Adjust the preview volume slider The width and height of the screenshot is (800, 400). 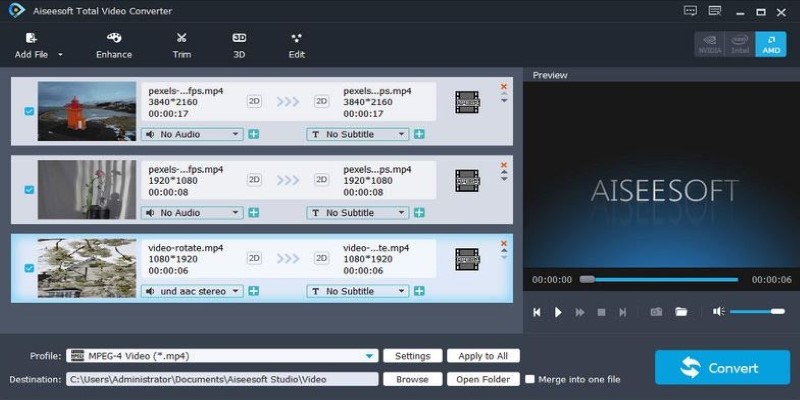[x=757, y=312]
